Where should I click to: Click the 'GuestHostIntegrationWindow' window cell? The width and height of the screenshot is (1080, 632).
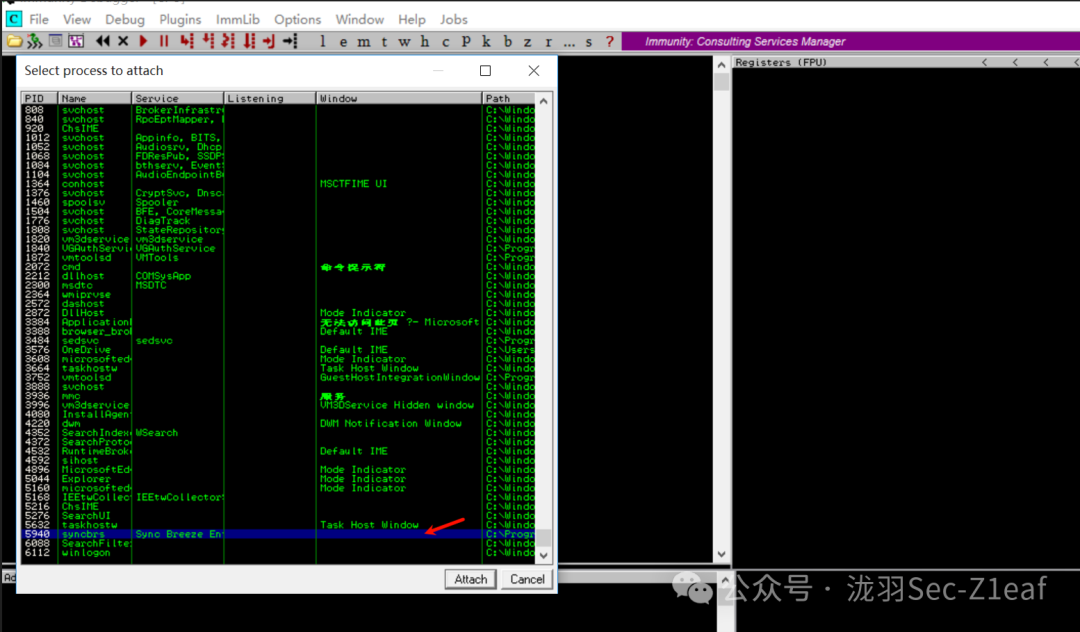tap(399, 377)
